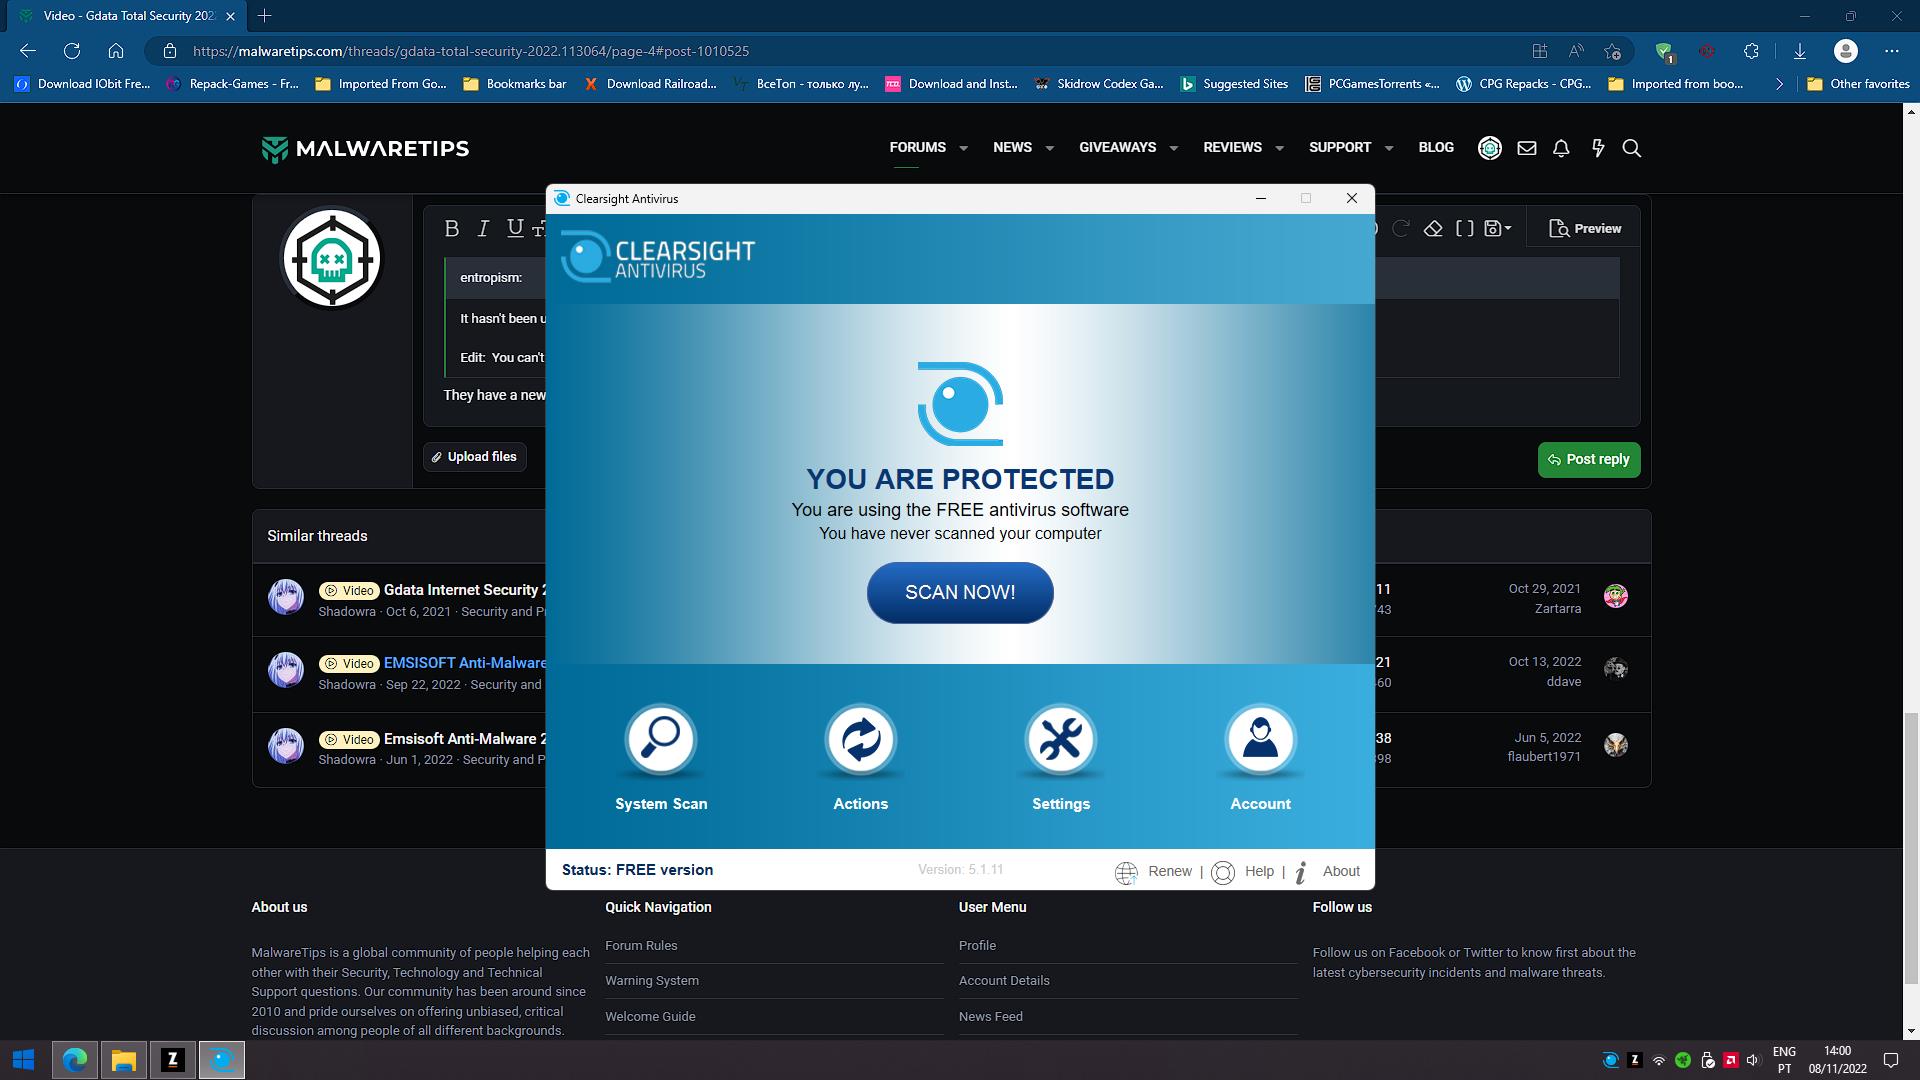The width and height of the screenshot is (1920, 1080).
Task: Click the forum search magnifier icon
Action: pos(1631,148)
